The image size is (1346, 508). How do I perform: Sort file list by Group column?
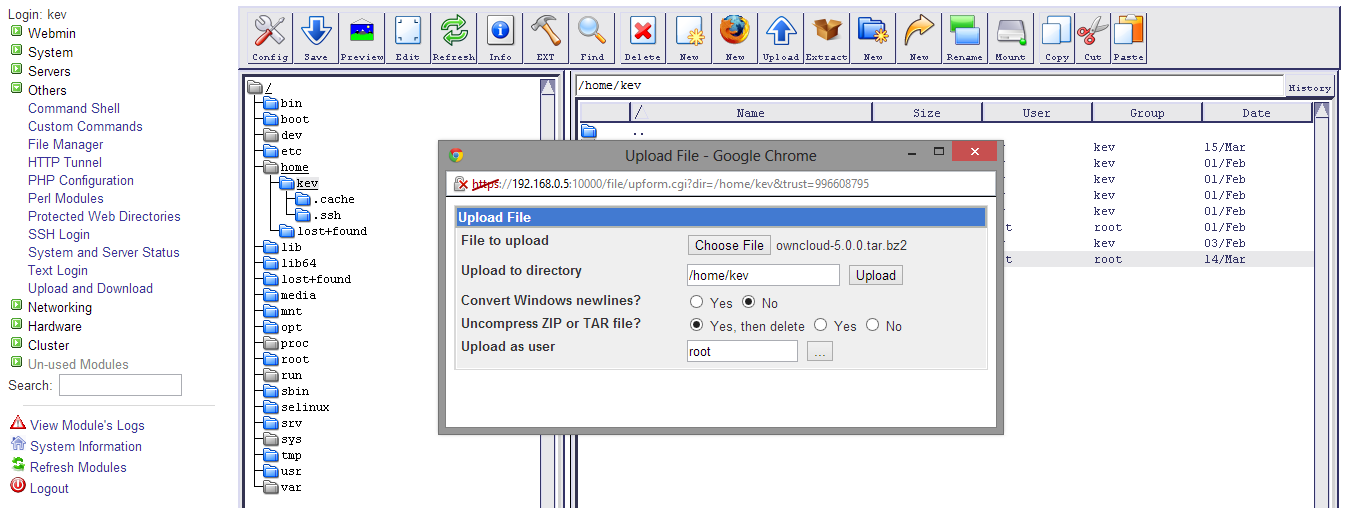pos(1147,113)
